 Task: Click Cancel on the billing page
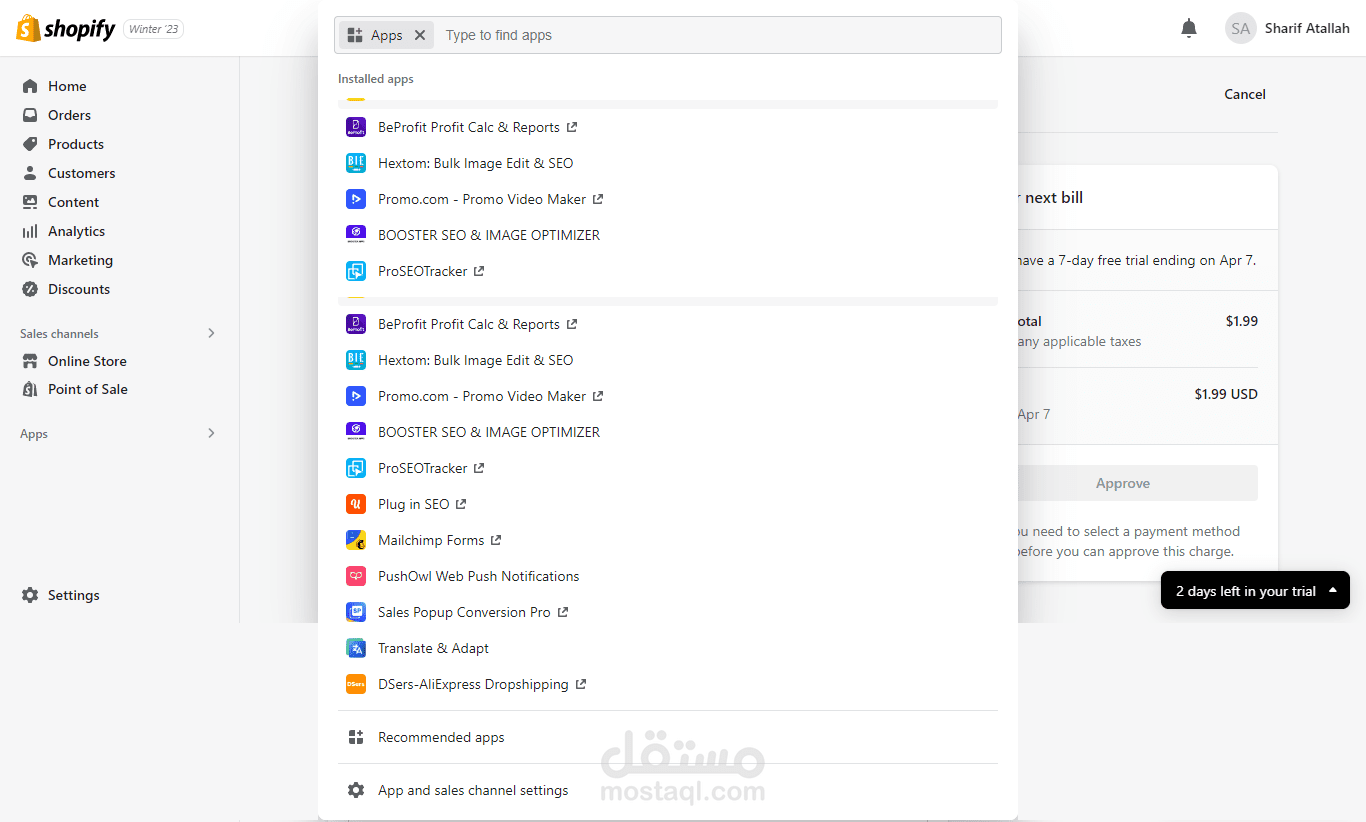1245,94
